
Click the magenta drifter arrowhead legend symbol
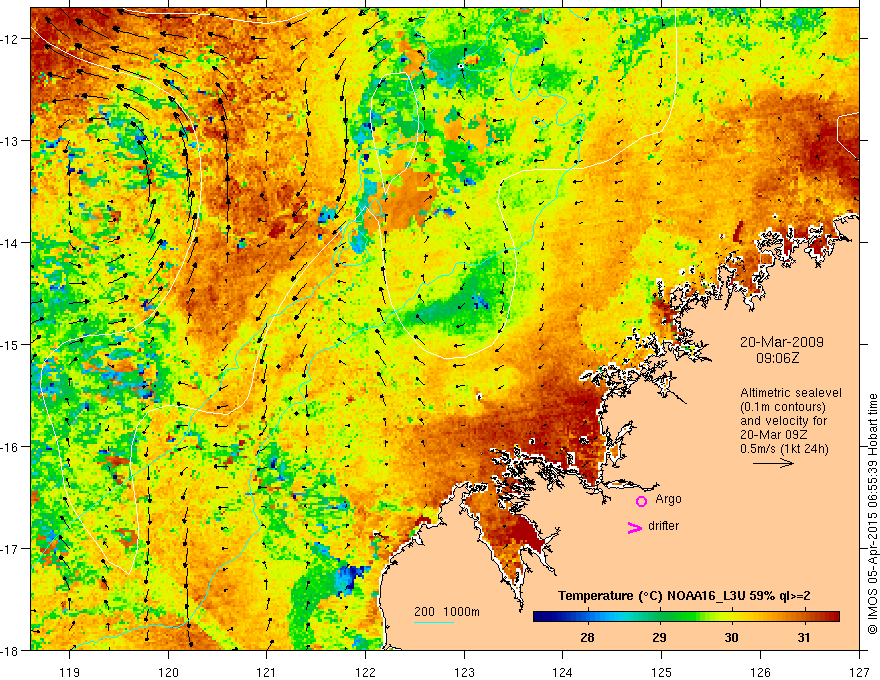635,527
